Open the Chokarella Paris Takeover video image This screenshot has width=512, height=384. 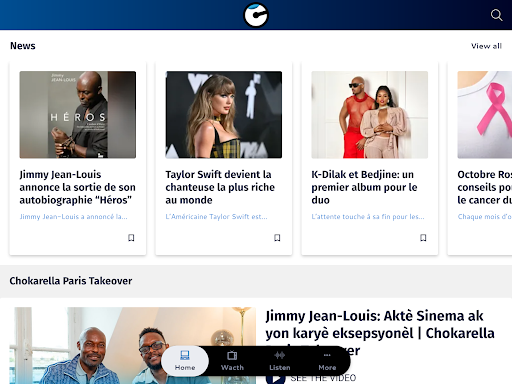[133, 345]
